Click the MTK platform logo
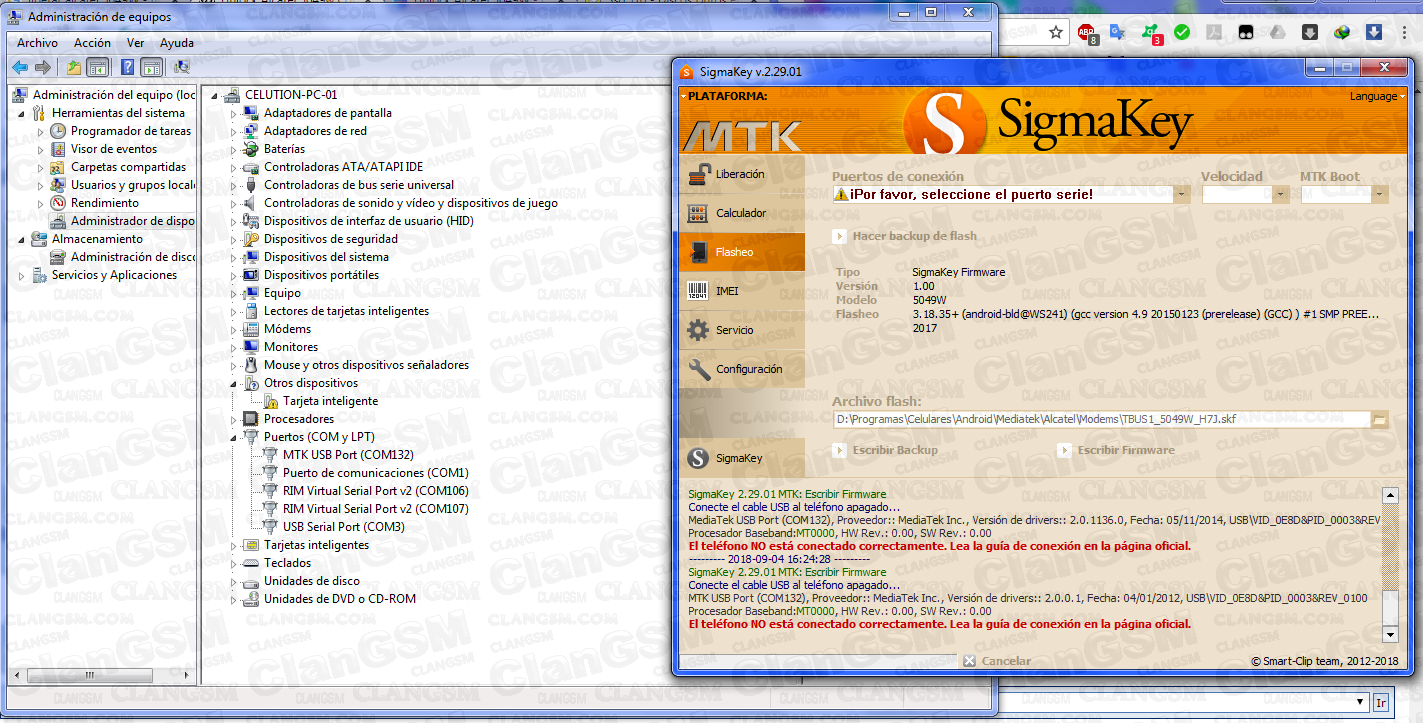The width and height of the screenshot is (1423, 723). tap(741, 135)
